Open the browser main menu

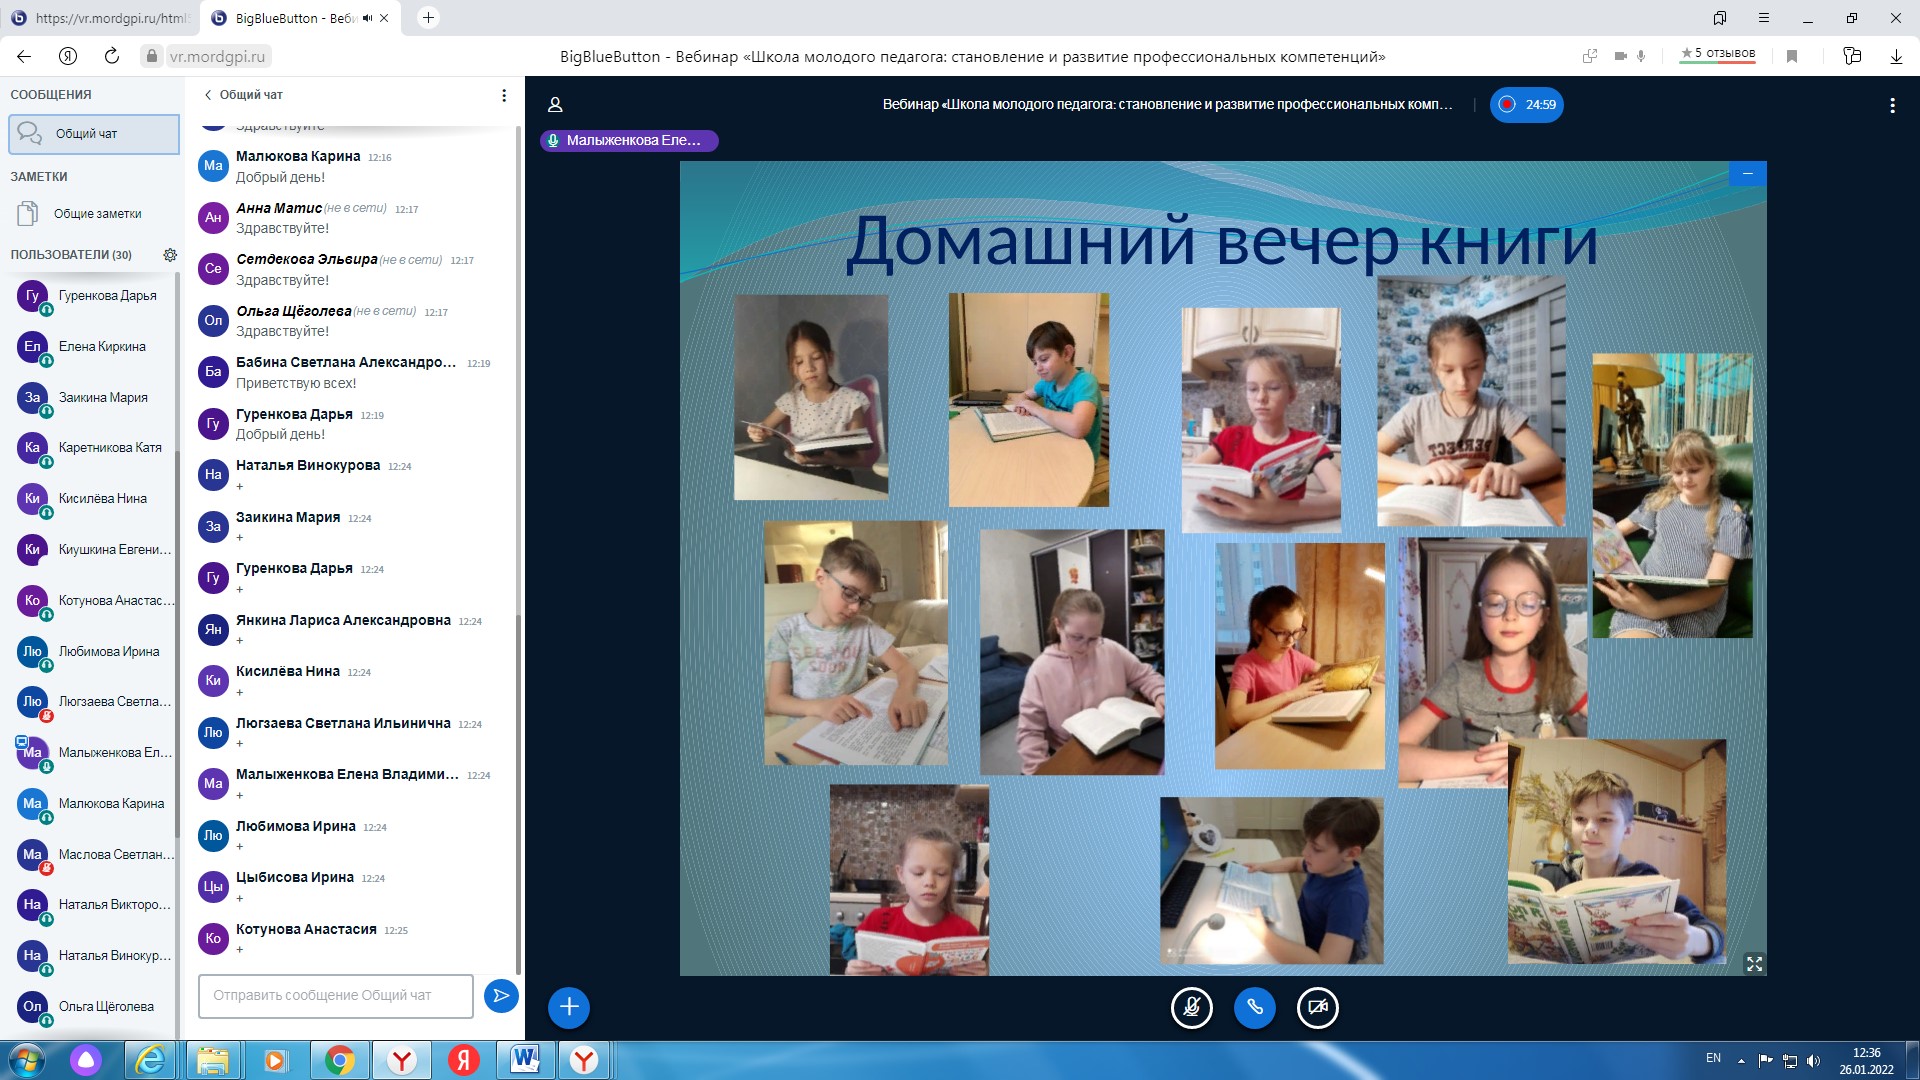pyautogui.click(x=1764, y=18)
